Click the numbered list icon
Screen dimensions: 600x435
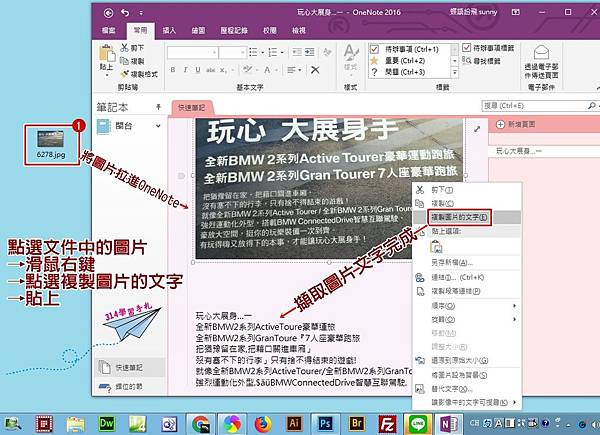click(x=272, y=52)
